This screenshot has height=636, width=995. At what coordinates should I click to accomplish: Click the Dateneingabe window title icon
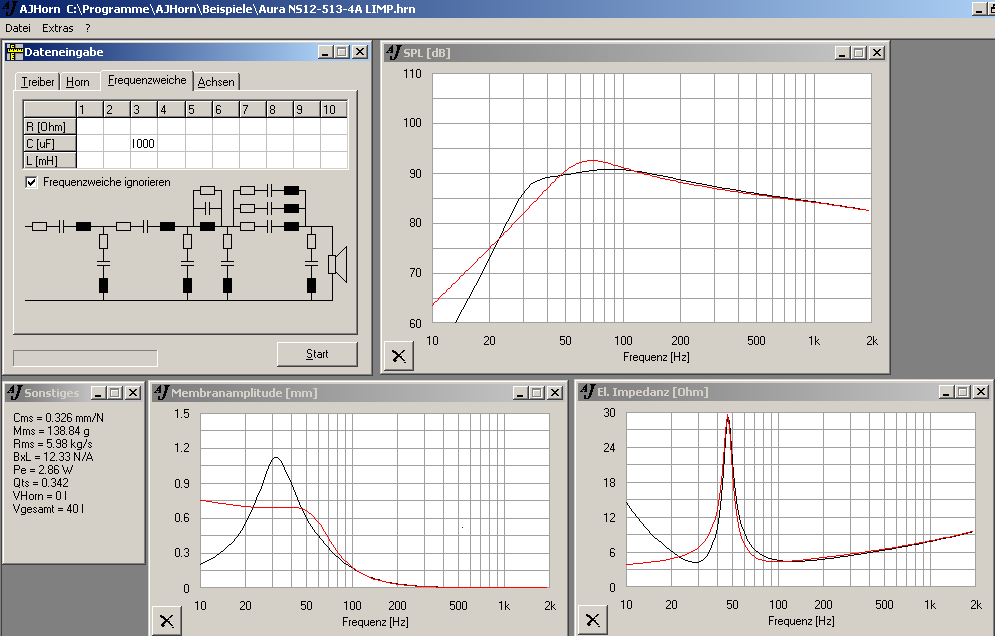click(x=14, y=52)
